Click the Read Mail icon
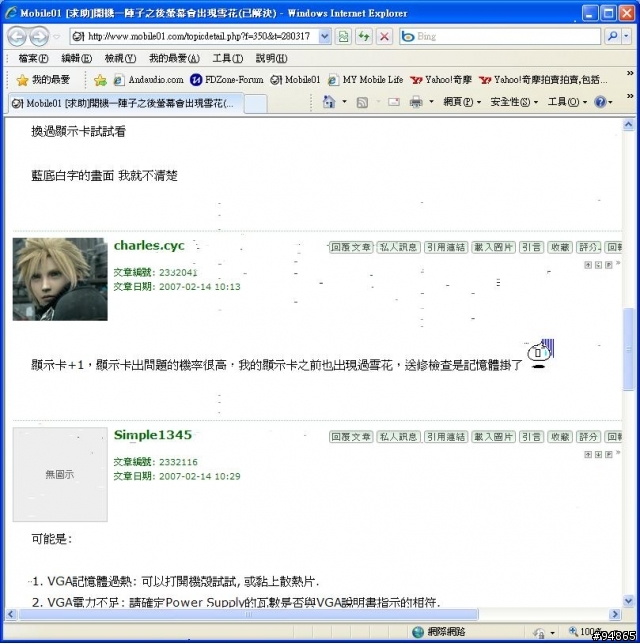640x644 pixels. click(394, 101)
